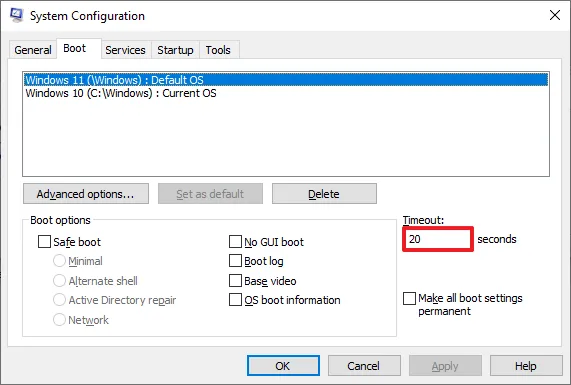Open Help for System Configuration

[526, 366]
